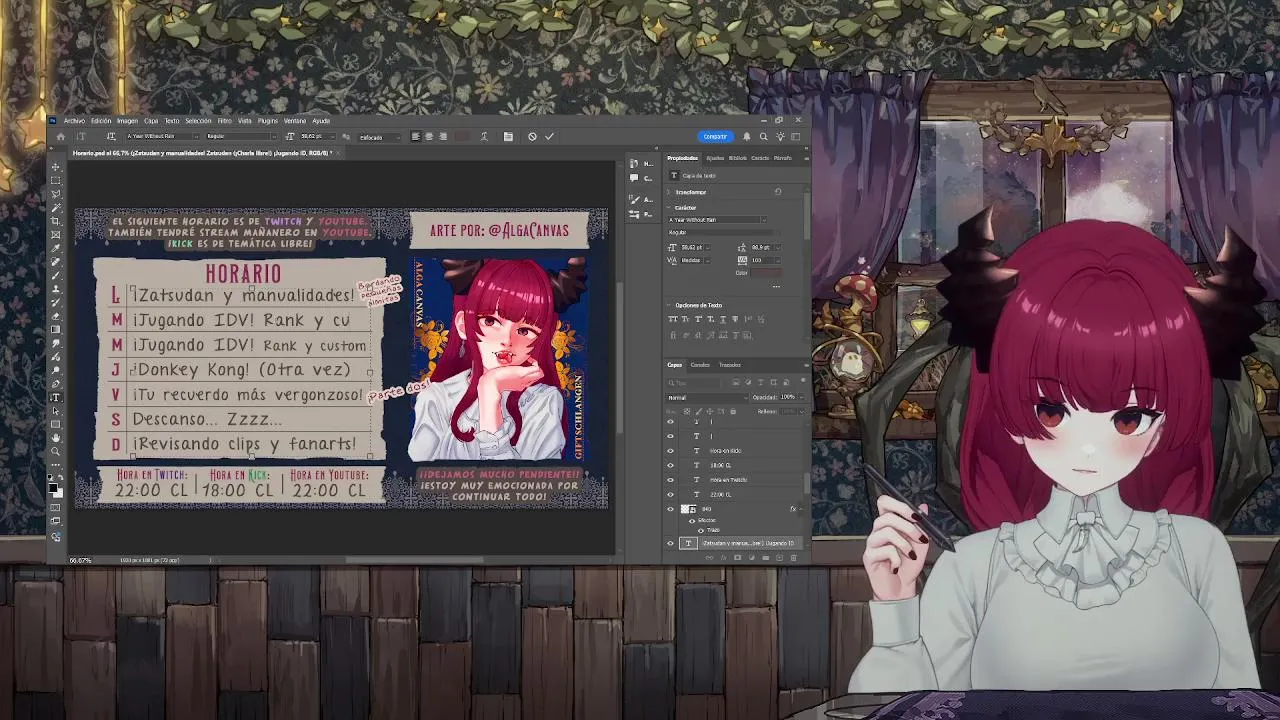1280x720 pixels.
Task: Add layer style fx button
Action: (x=724, y=558)
